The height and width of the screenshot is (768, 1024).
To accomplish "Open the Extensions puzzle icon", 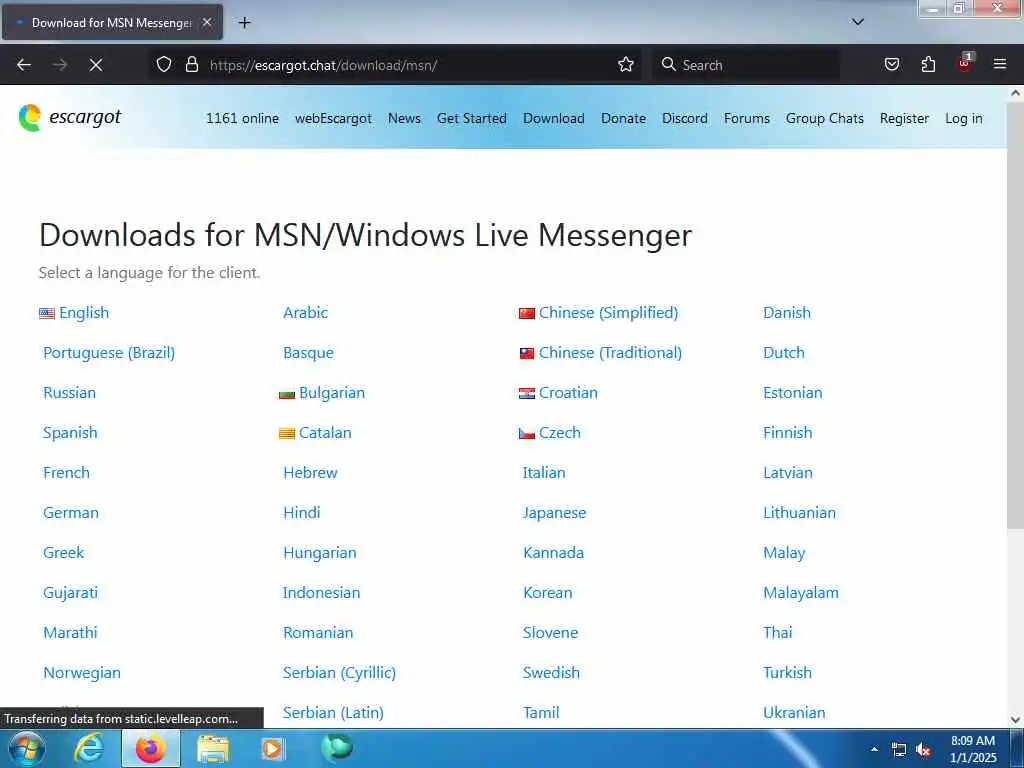I will pyautogui.click(x=928, y=65).
